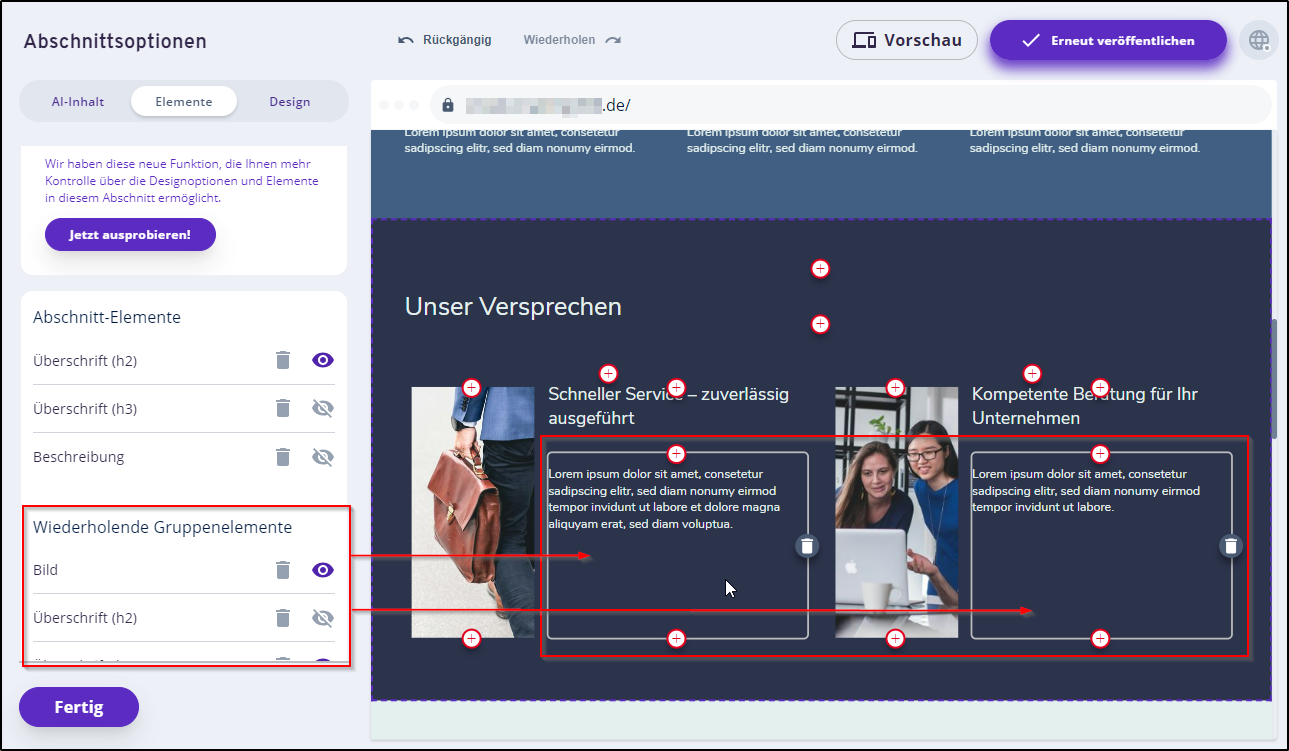Delete the first card's Lorem ipsum text box
1289x751 pixels.
pyautogui.click(x=808, y=545)
